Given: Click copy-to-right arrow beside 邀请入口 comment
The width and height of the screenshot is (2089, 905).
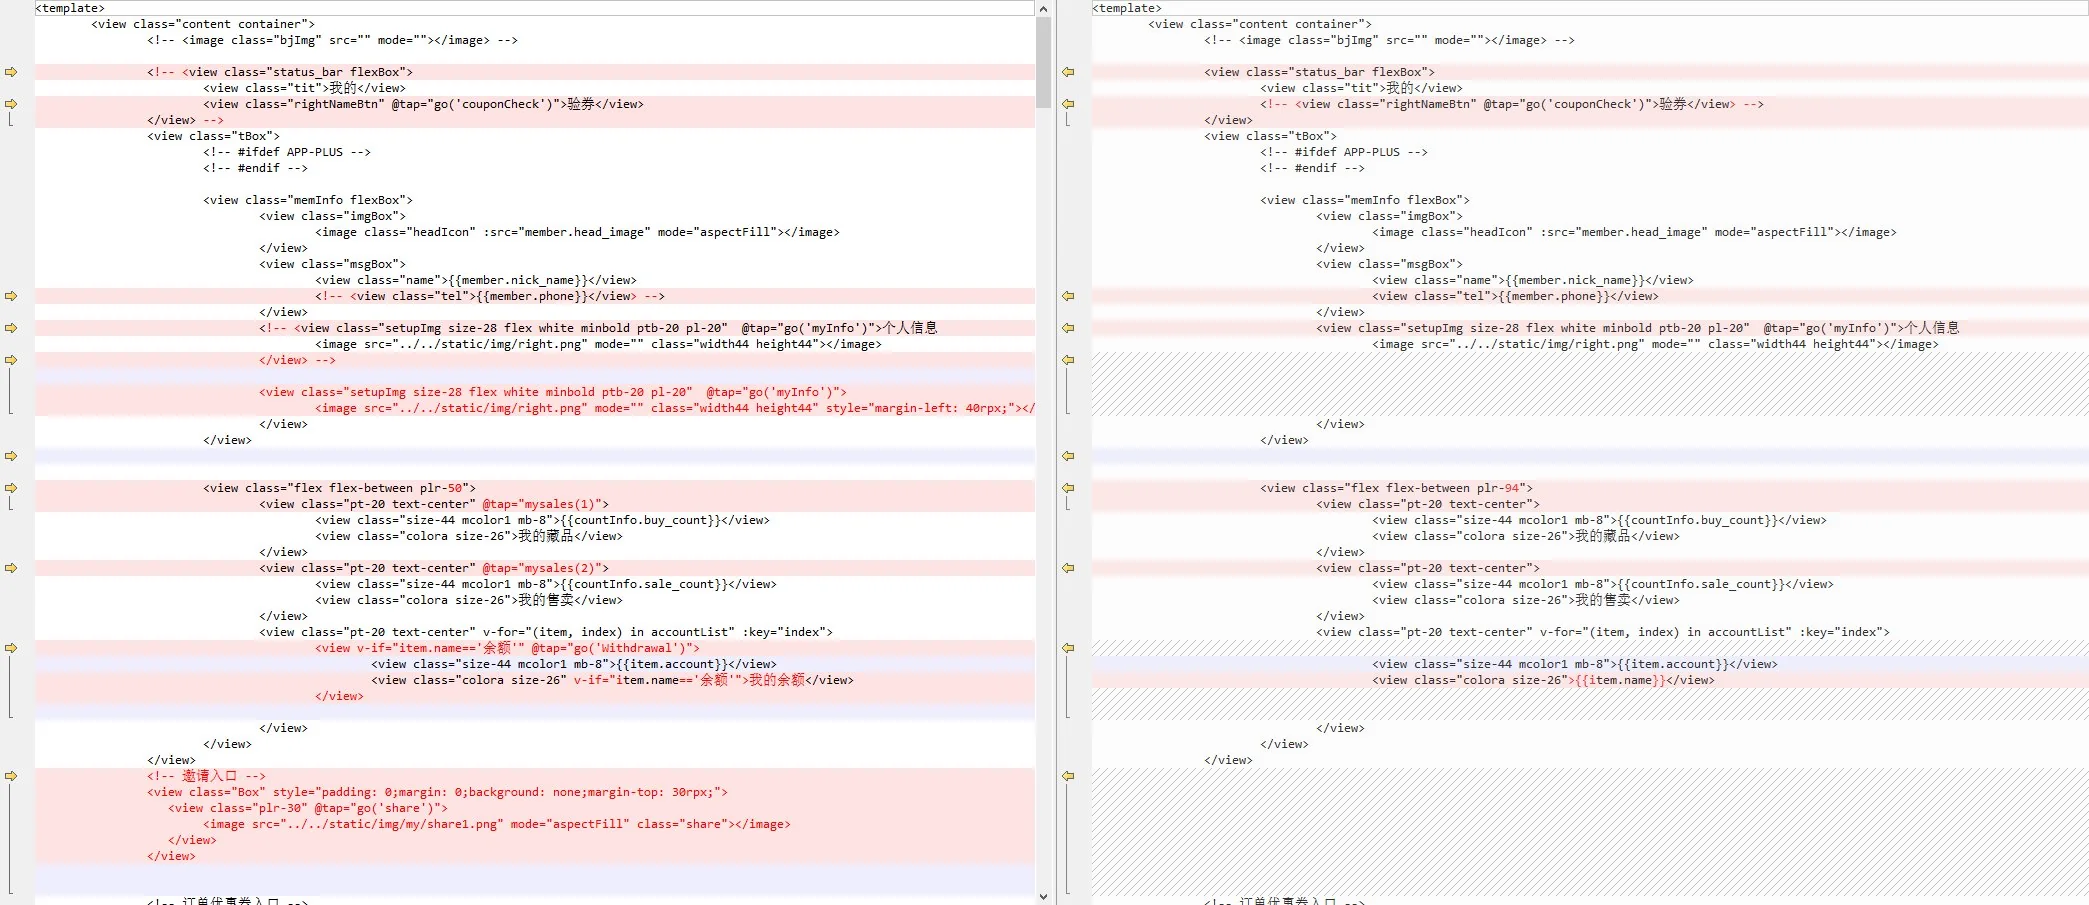Looking at the screenshot, I should (11, 776).
